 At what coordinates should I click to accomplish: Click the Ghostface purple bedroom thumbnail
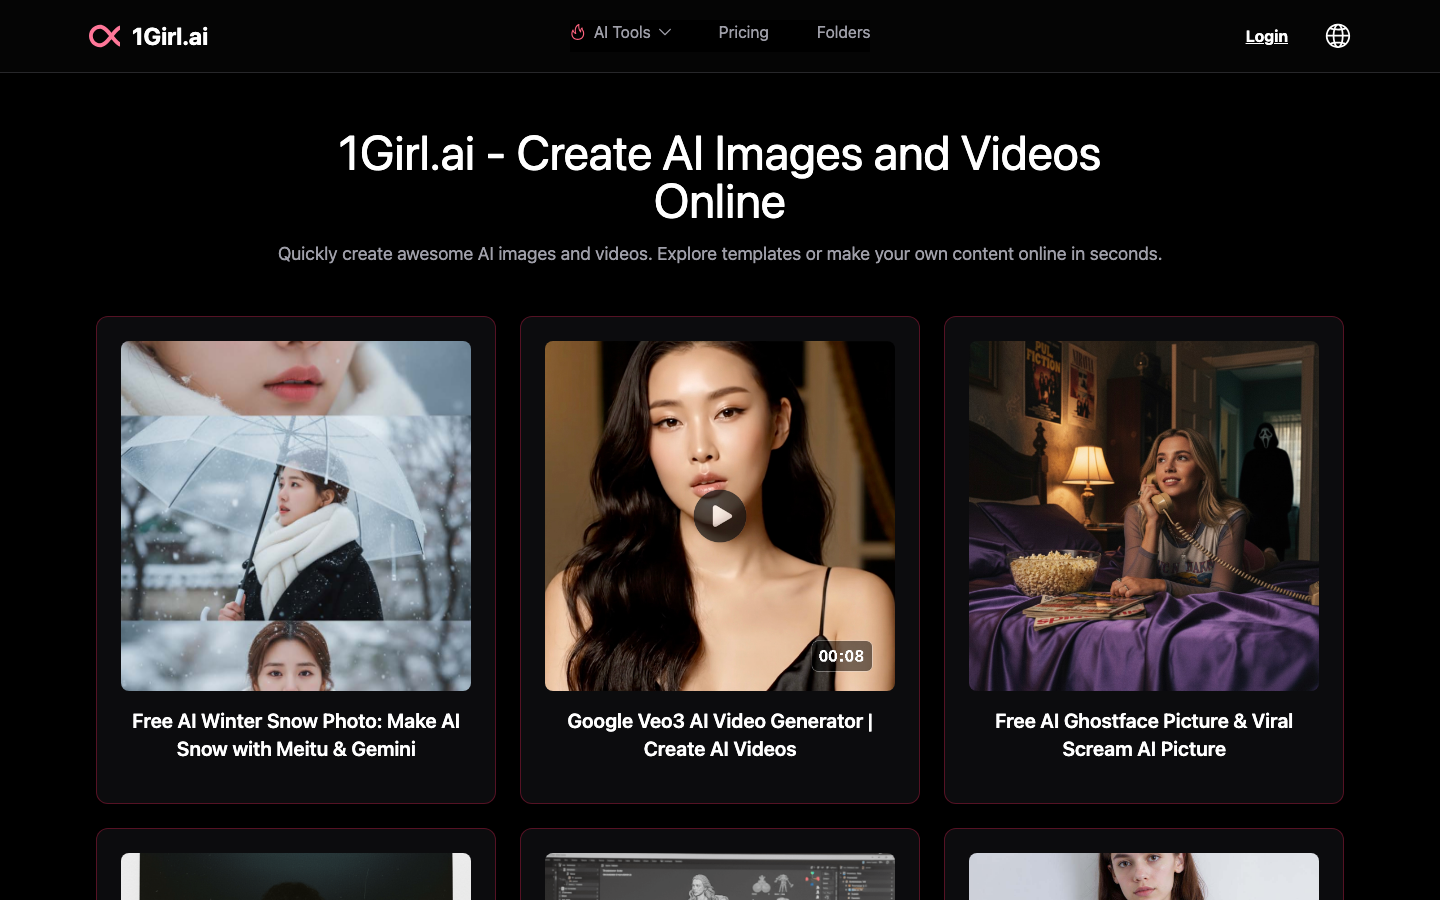[x=1143, y=515]
